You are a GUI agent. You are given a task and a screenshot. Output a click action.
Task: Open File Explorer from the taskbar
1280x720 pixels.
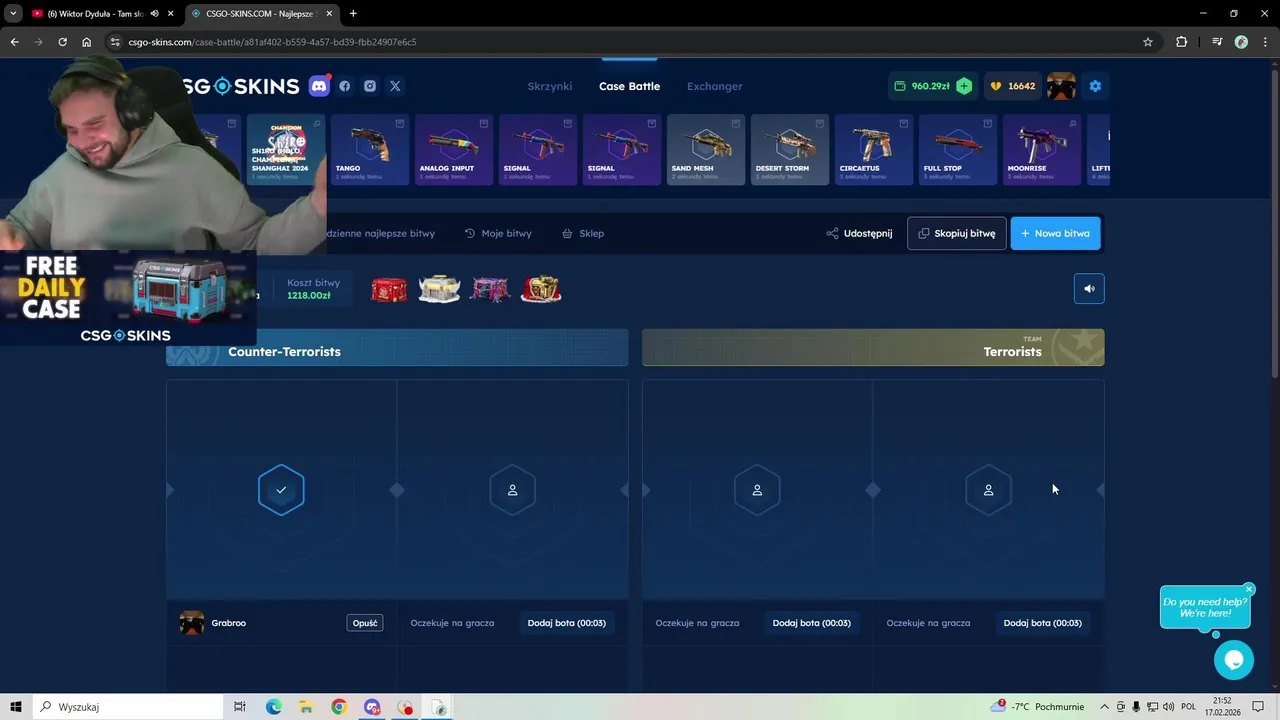click(306, 707)
